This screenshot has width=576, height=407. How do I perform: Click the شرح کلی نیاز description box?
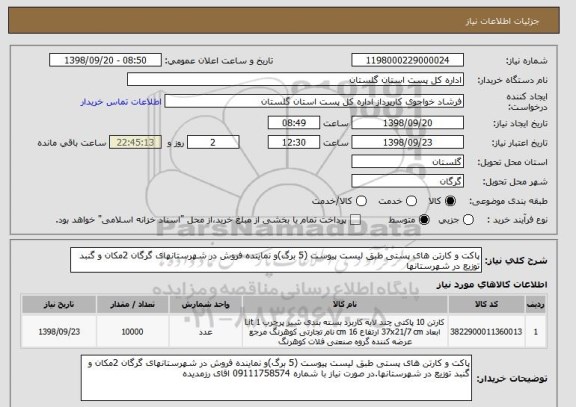276,260
